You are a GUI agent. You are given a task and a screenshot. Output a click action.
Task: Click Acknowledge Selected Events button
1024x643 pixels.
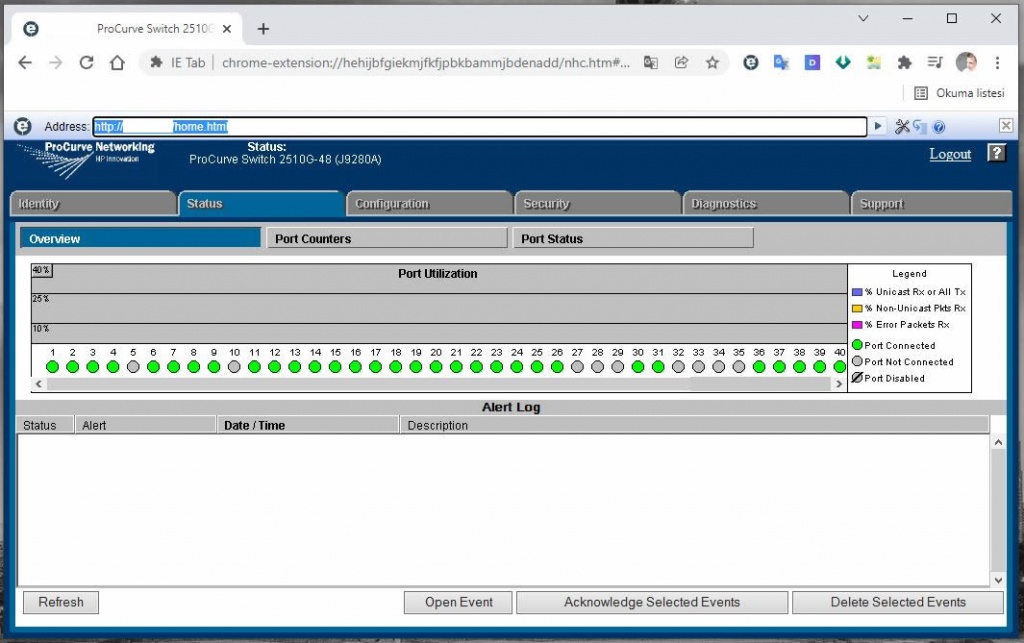click(x=651, y=602)
